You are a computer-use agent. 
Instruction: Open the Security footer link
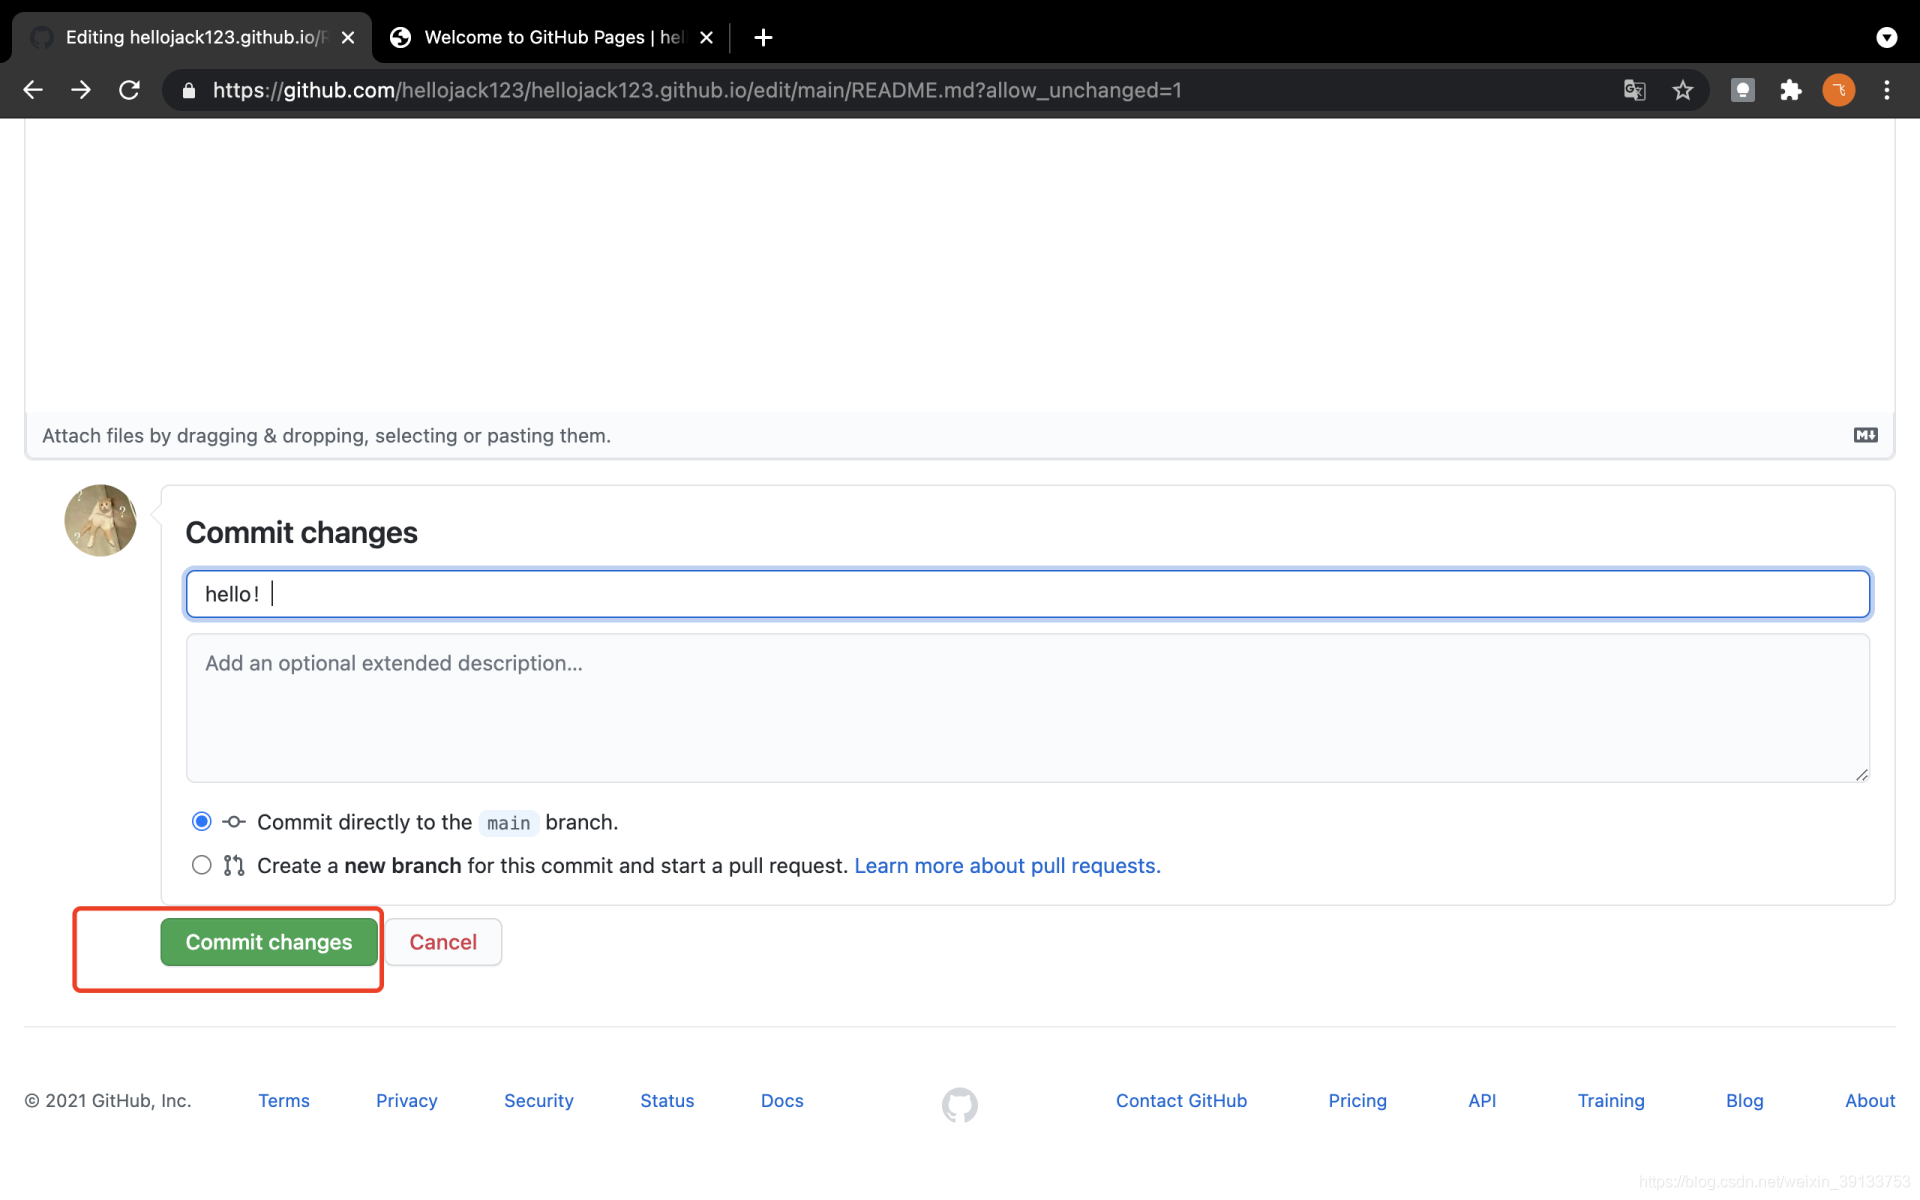pyautogui.click(x=539, y=1100)
